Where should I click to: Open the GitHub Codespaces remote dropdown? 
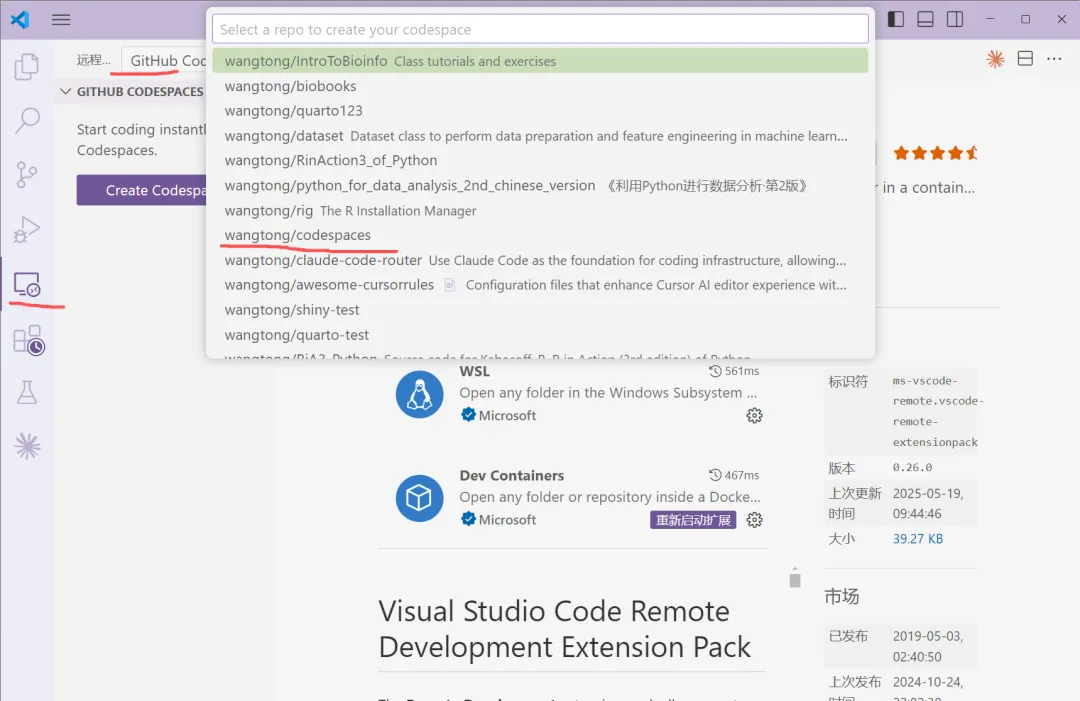pyautogui.click(x=165, y=61)
